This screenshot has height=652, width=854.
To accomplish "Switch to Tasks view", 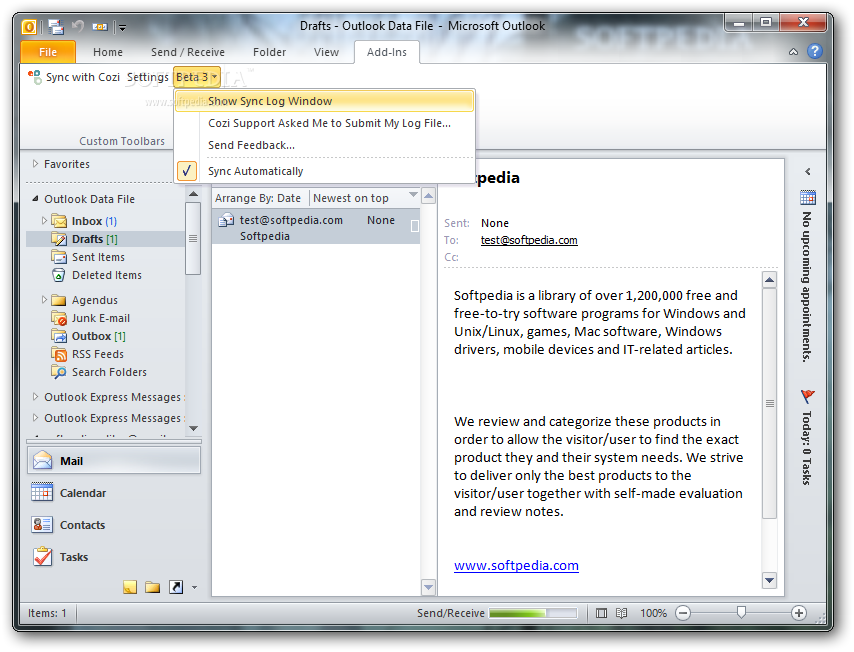I will click(114, 557).
